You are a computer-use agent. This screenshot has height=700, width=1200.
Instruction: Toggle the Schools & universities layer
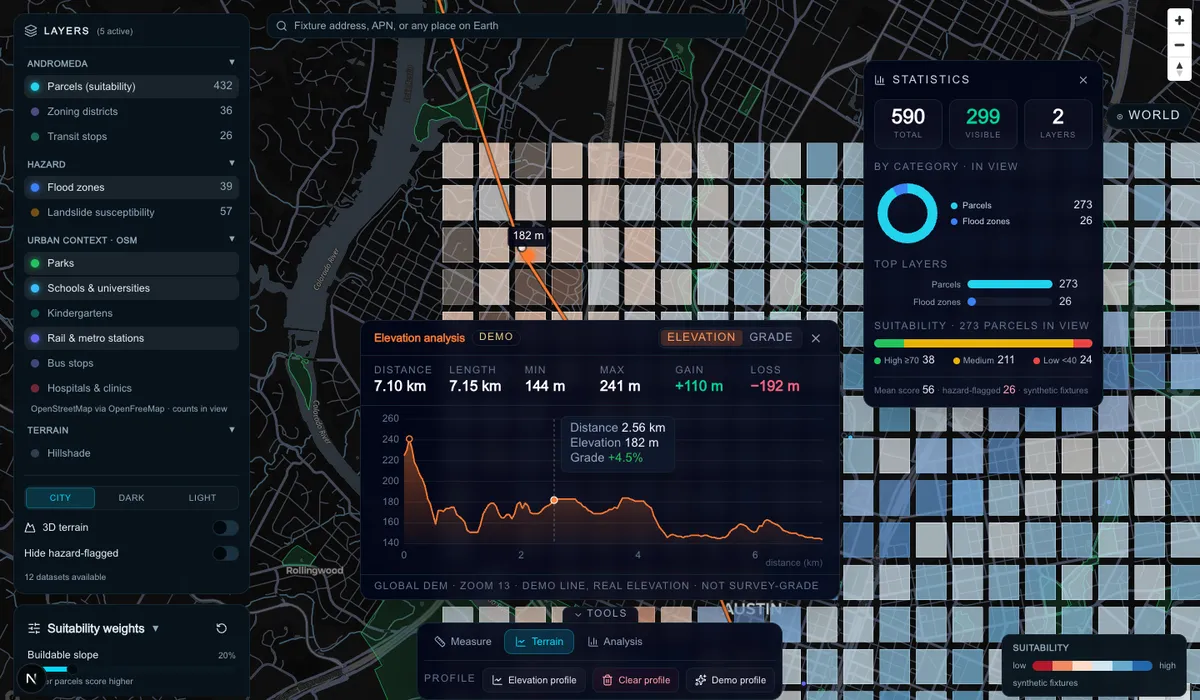(131, 288)
